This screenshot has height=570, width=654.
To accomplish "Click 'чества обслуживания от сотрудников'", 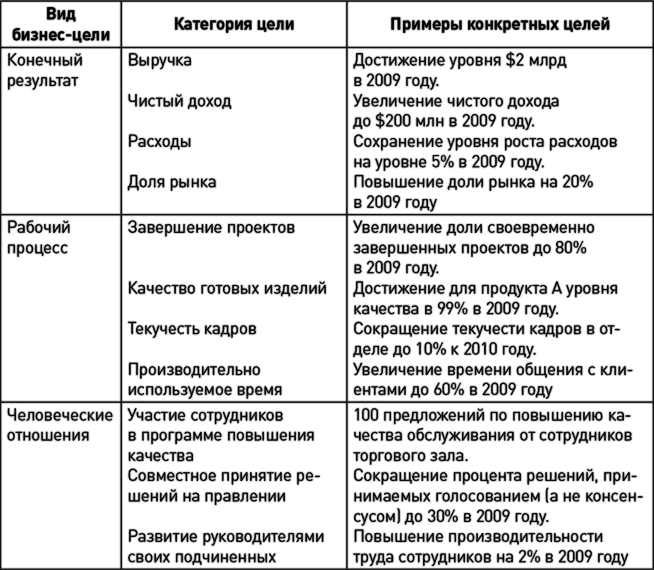I will [493, 435].
